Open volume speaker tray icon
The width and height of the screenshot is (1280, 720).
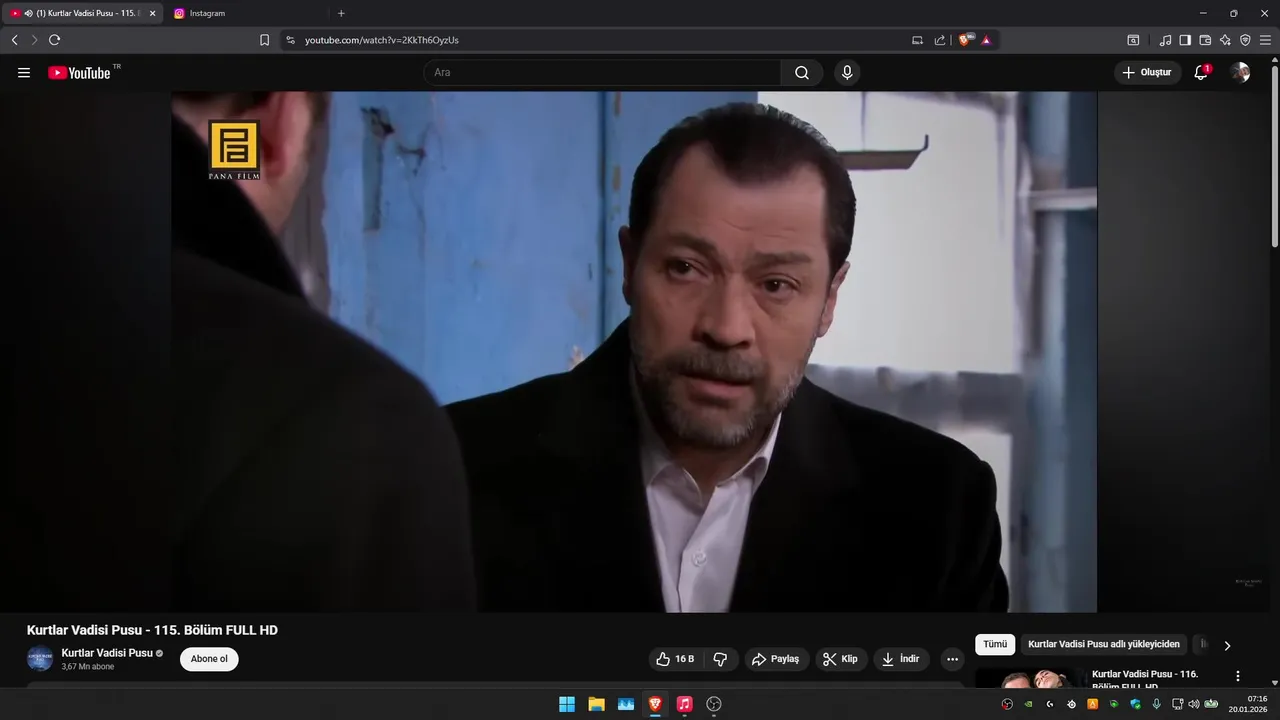tap(1194, 704)
